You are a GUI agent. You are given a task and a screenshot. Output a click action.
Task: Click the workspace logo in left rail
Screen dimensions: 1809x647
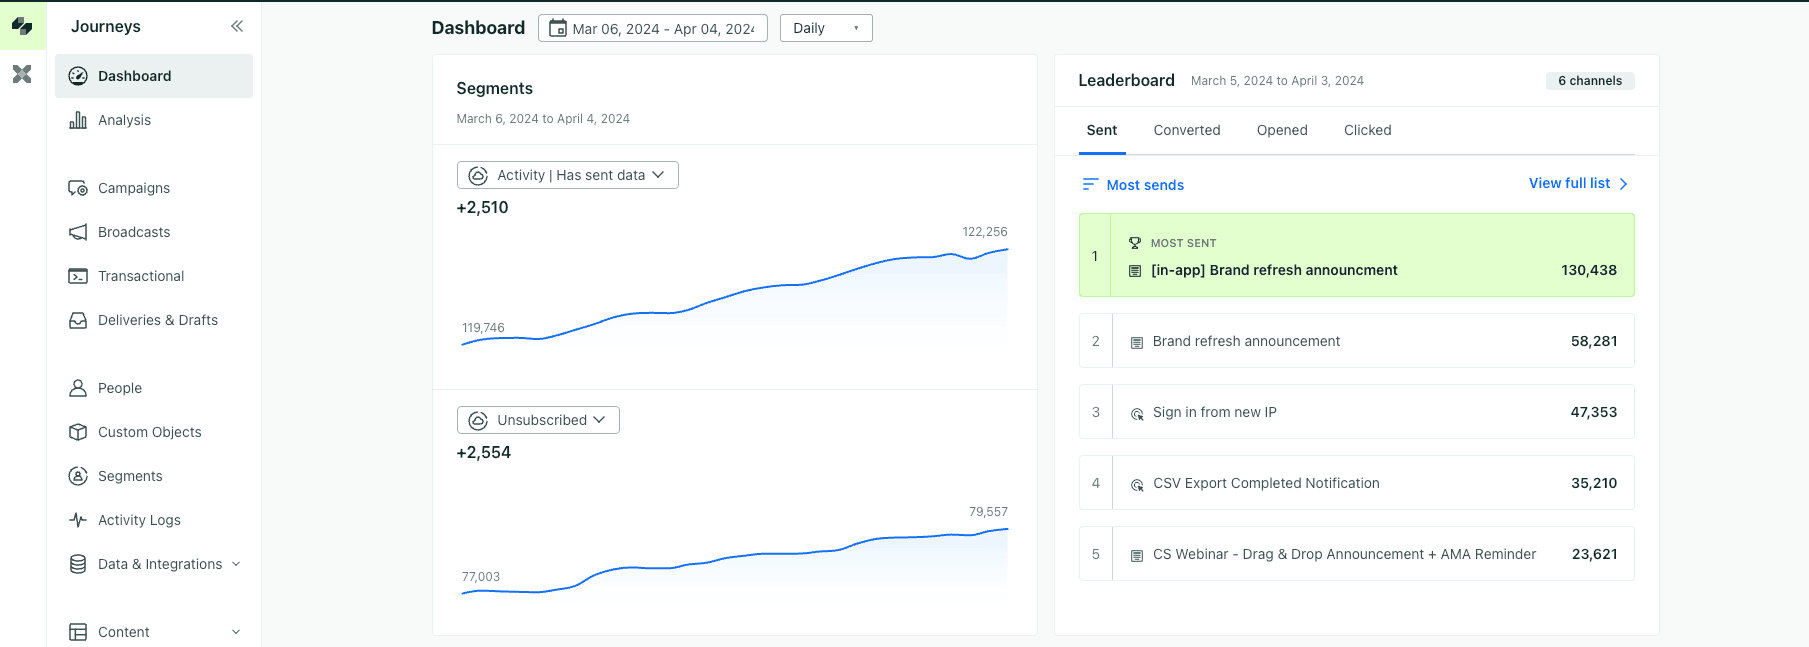pos(22,26)
